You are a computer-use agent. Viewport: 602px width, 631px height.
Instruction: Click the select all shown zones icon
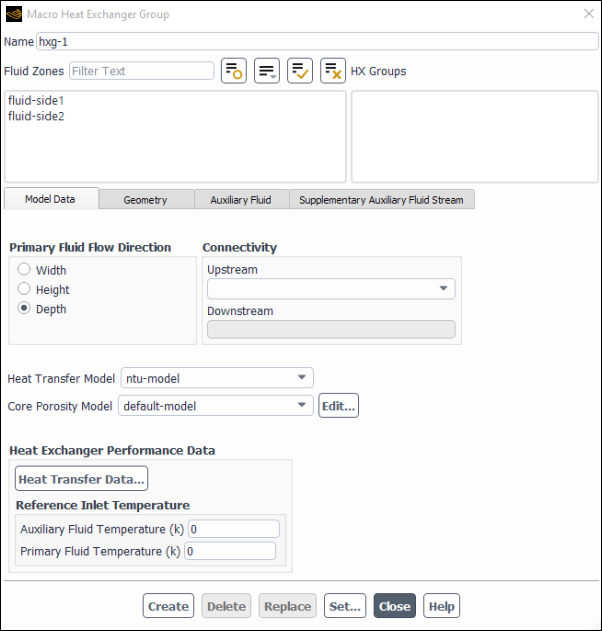[x=300, y=71]
